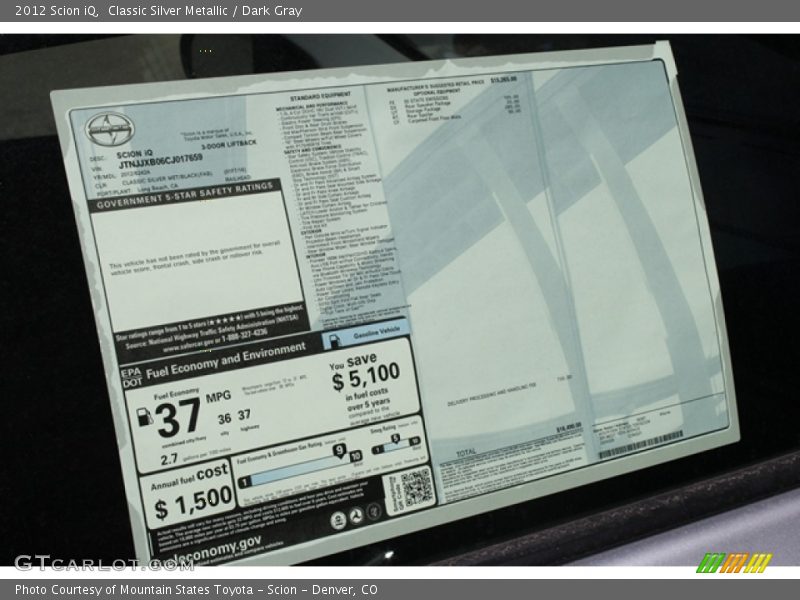Click the Smog Rating marker showing 5
Screen dimensions: 800x600
[x=393, y=440]
